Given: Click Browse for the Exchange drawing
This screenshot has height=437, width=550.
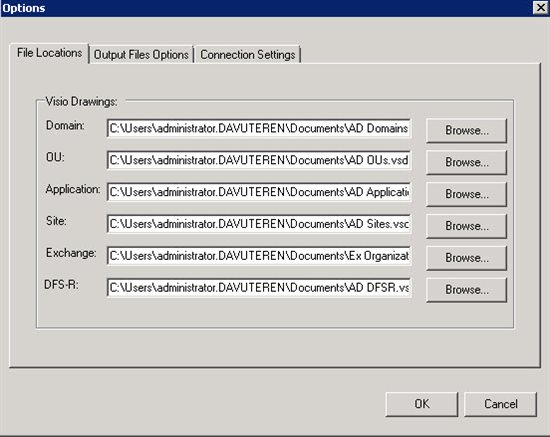Looking at the screenshot, I should tap(466, 258).
